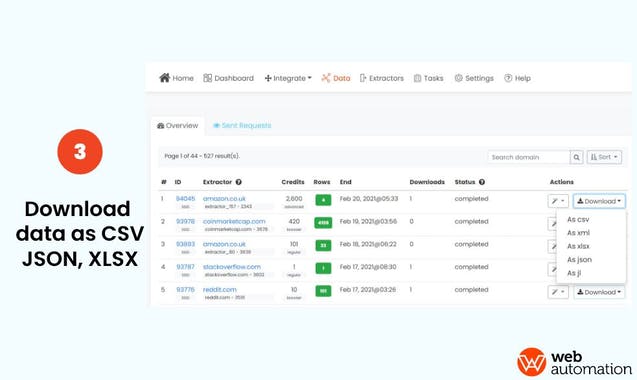The image size is (637, 380).
Task: Open amazon.co.uk extractor link in row 93883
Action: (x=224, y=244)
